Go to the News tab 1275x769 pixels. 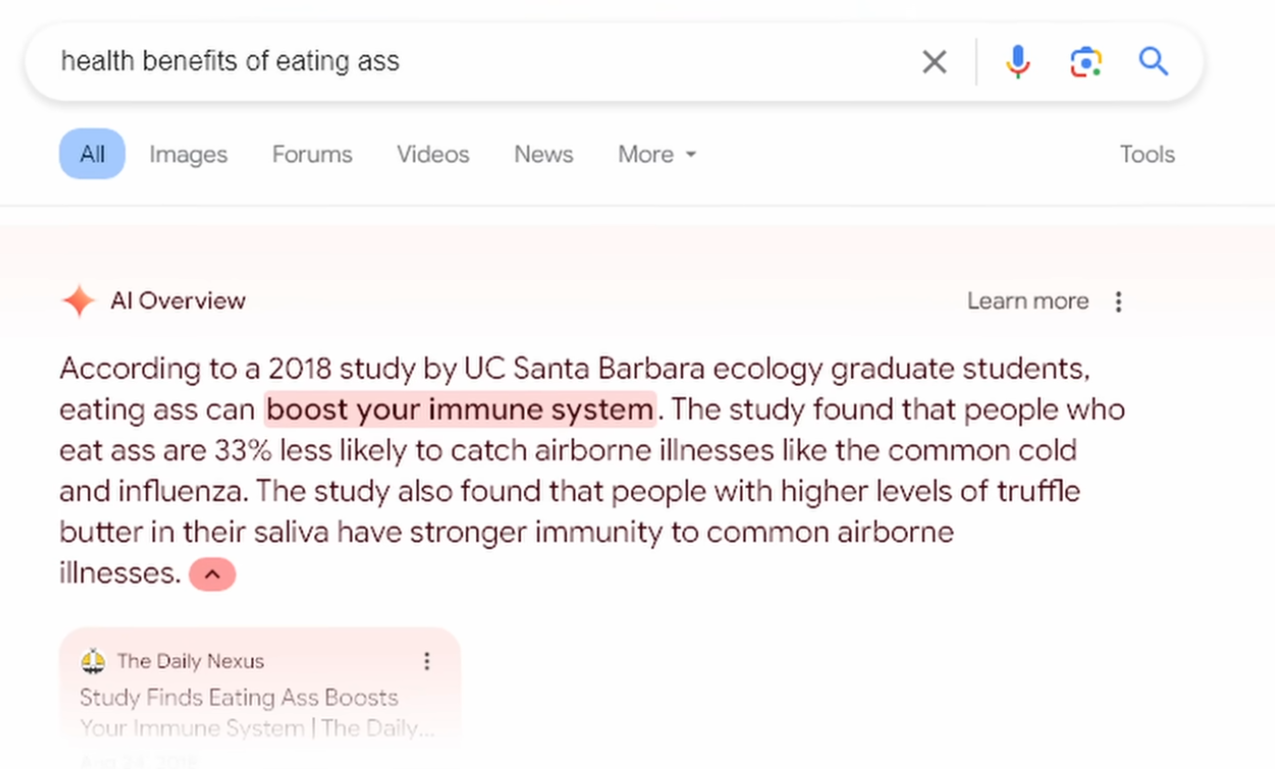coord(543,154)
